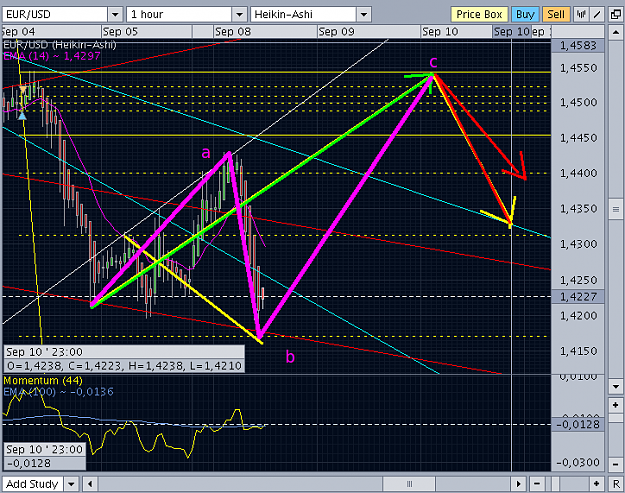Viewport: 625px width, 493px height.
Task: Click the EMA (100) ~ -0,0136 label
Action: pos(58,392)
